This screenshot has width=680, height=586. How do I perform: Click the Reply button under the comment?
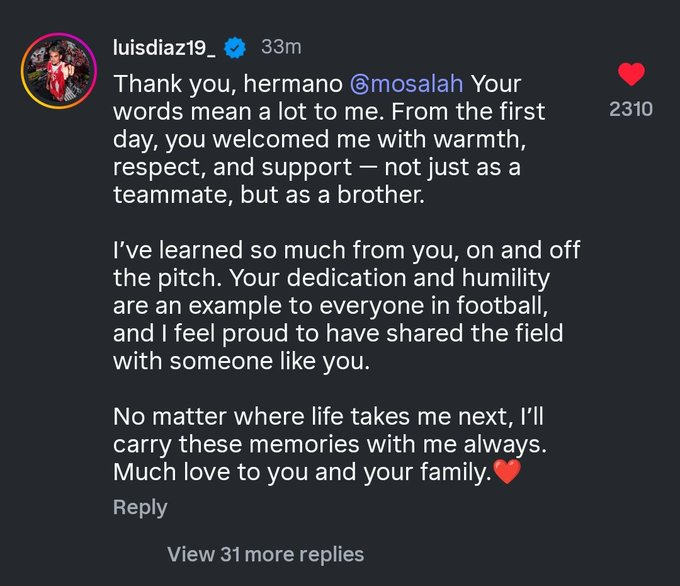[x=140, y=507]
